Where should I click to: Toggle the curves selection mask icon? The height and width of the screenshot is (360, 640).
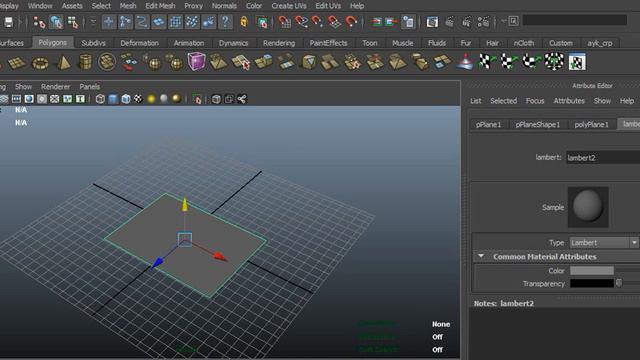pos(142,22)
